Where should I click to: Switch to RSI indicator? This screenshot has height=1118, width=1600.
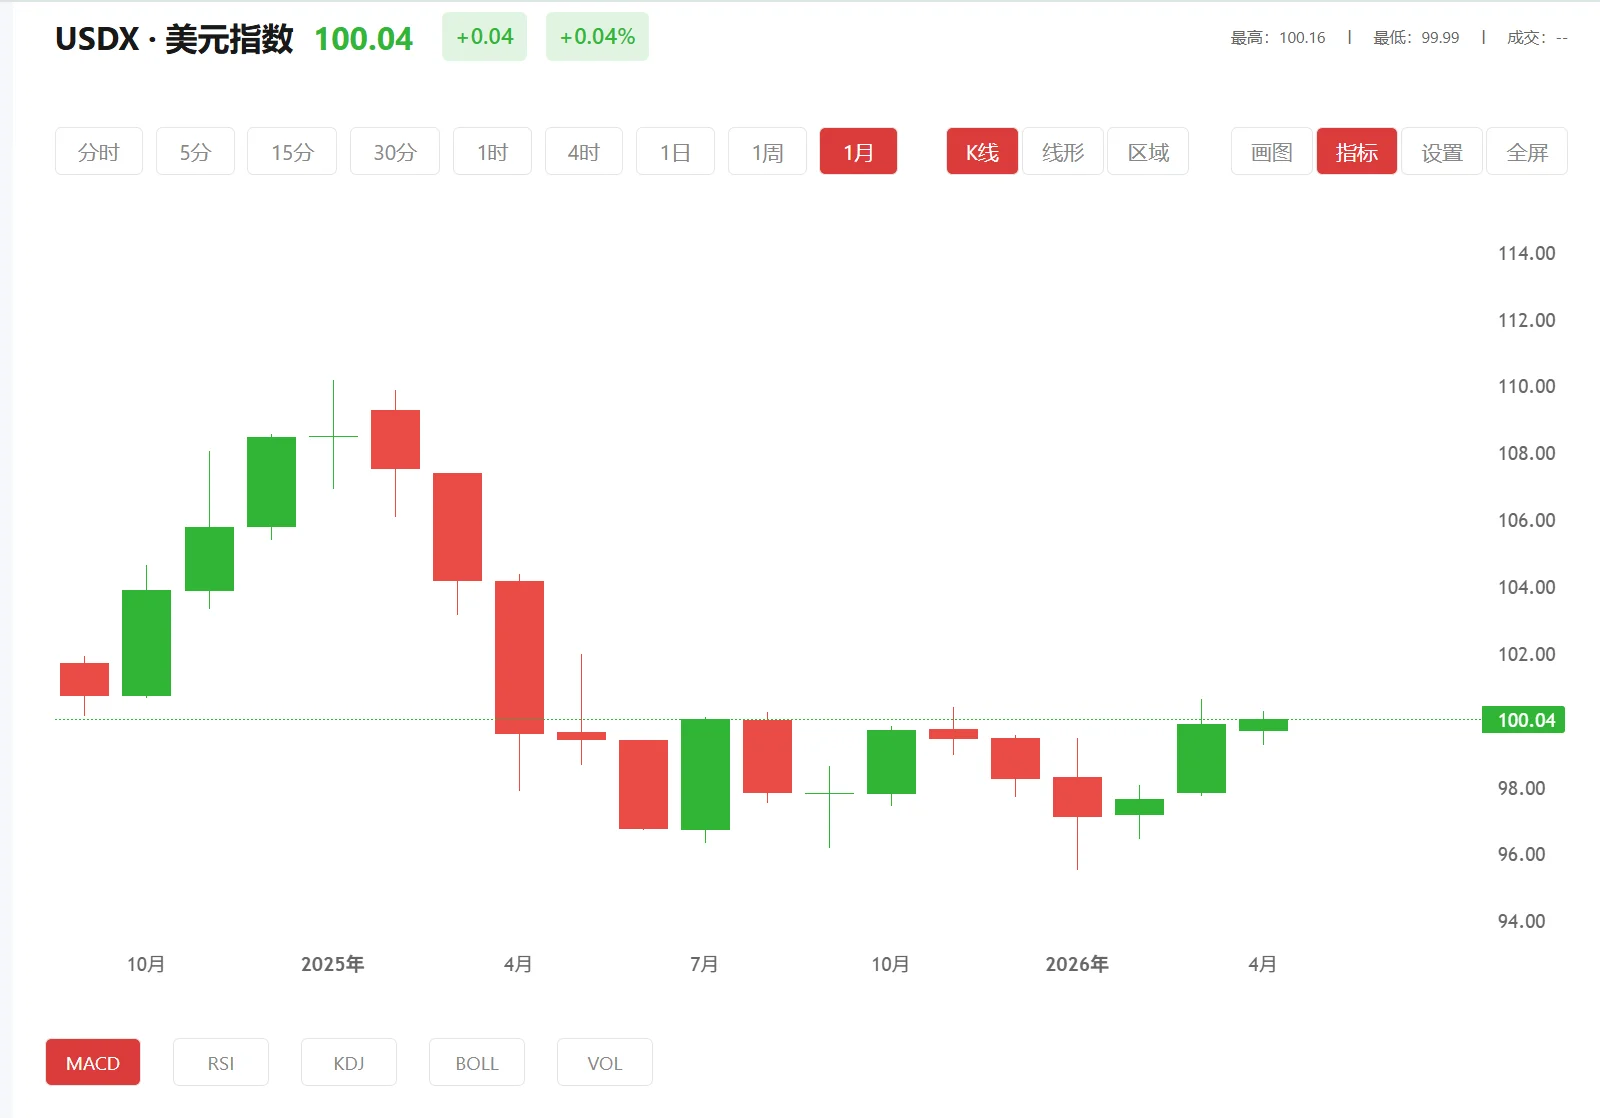coord(221,1062)
